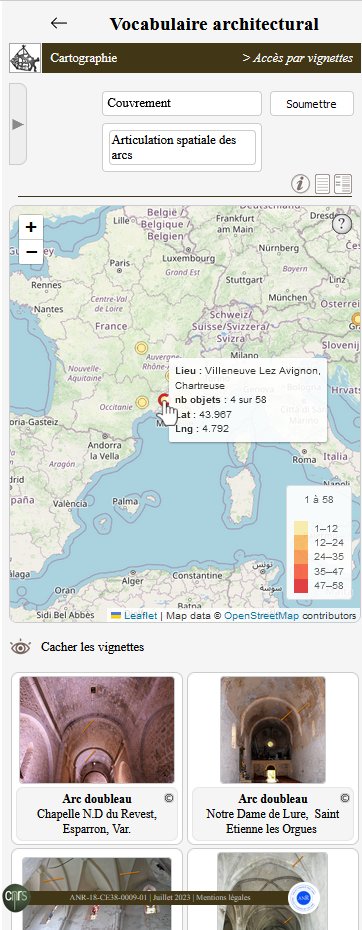
Task: Open the Articulation spatiale des arcs selector
Action: click(x=182, y=148)
